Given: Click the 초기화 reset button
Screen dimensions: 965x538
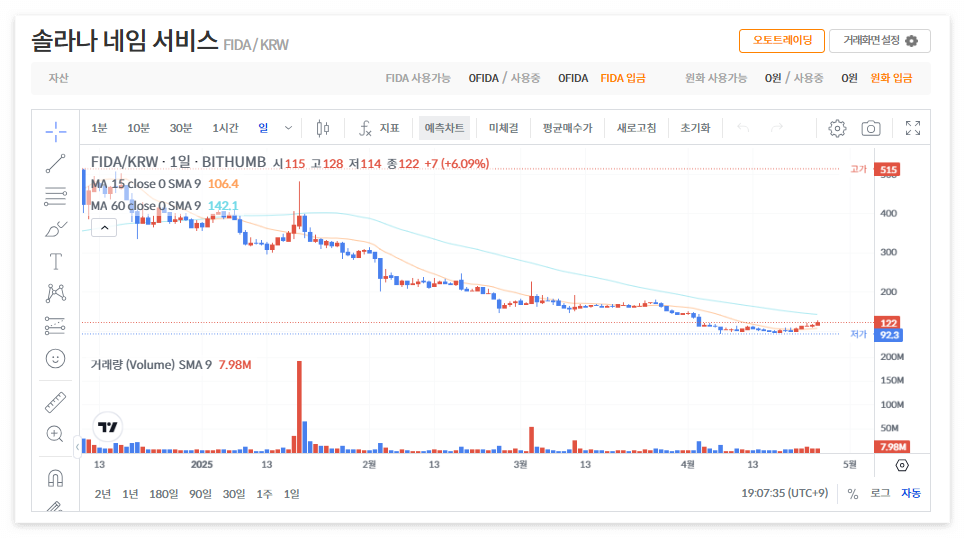Looking at the screenshot, I should [695, 128].
